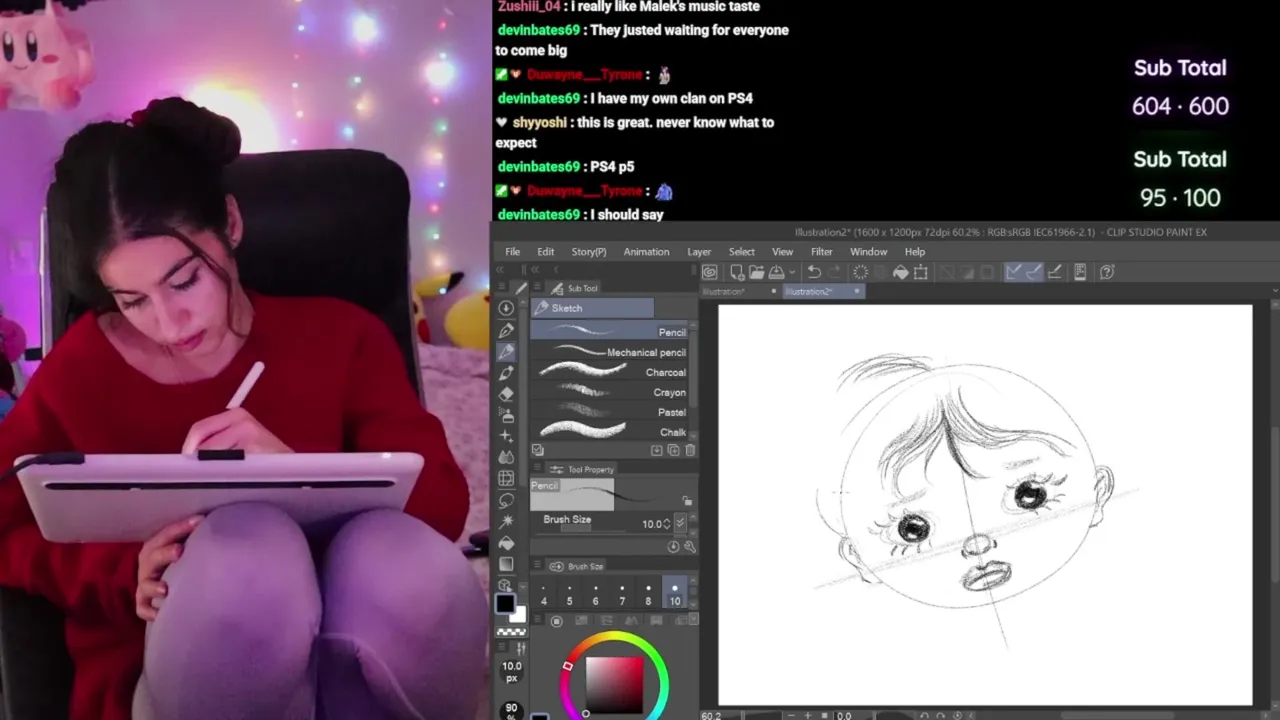Open Brush Size dynamics dropdown button
This screenshot has height=720, width=1280.
tap(680, 523)
